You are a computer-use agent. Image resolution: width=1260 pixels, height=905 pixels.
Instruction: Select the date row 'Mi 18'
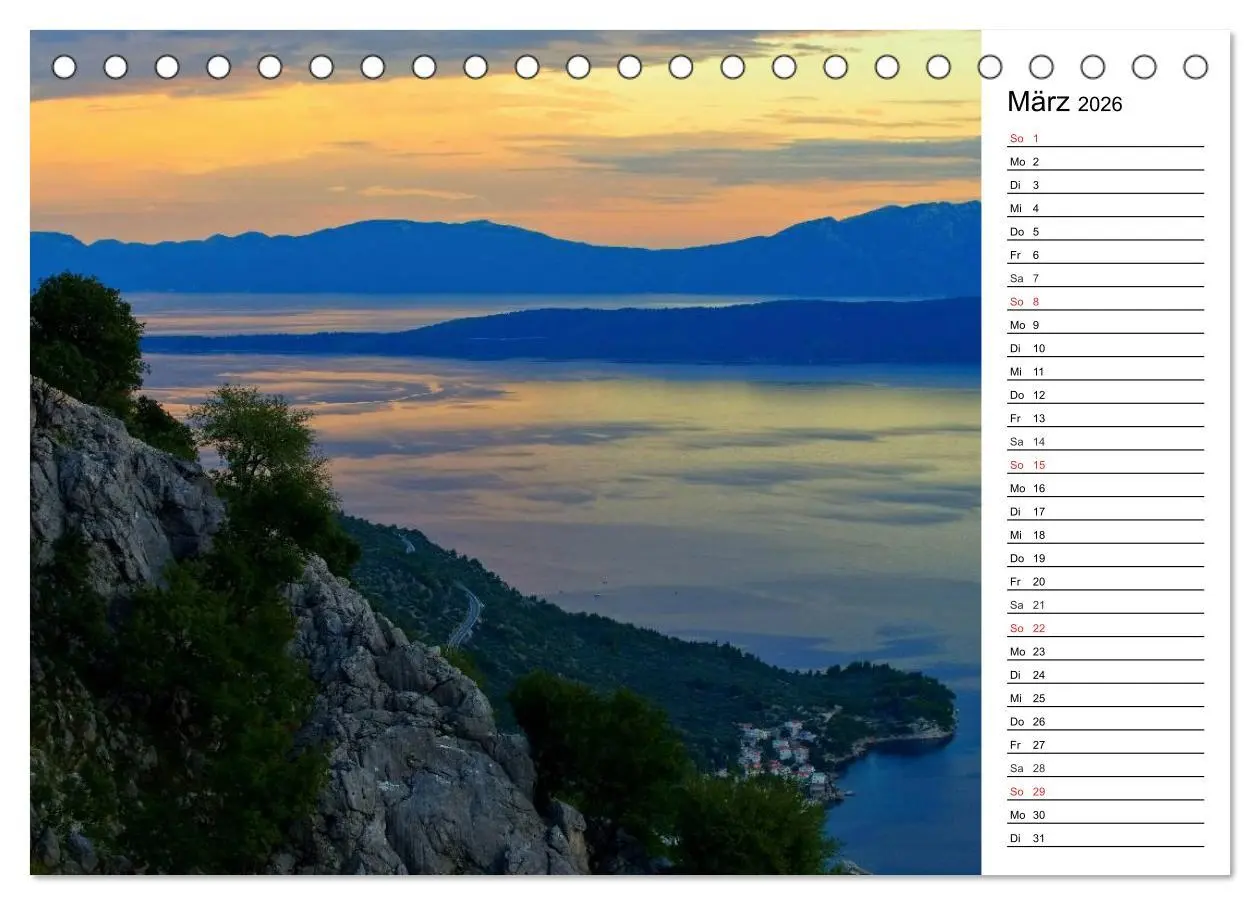click(1105, 535)
